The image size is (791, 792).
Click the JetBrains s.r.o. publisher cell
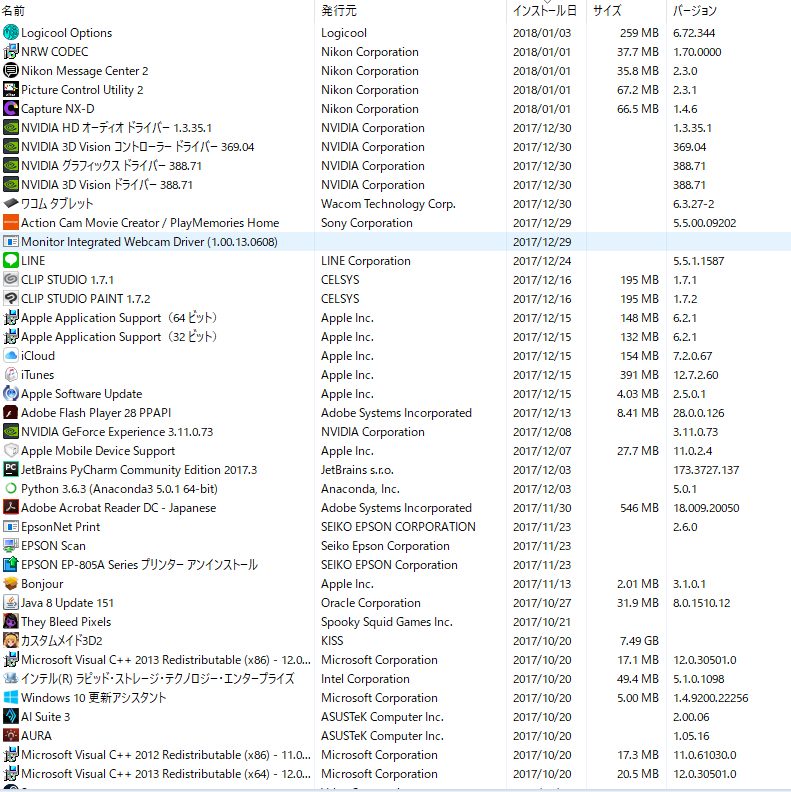357,470
